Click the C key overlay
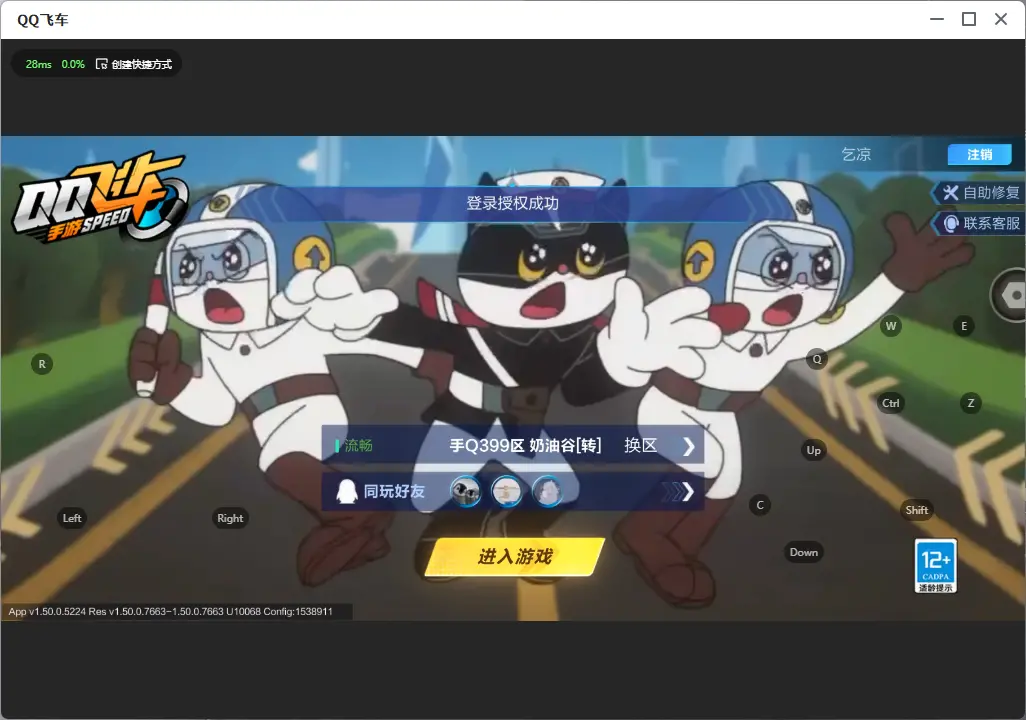This screenshot has height=720, width=1026. [x=760, y=505]
